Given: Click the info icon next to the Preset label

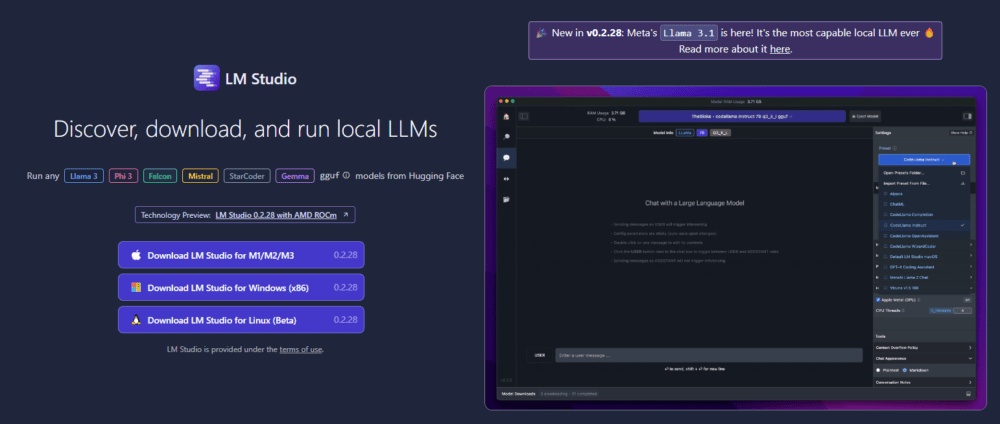Looking at the screenshot, I should click(x=894, y=148).
